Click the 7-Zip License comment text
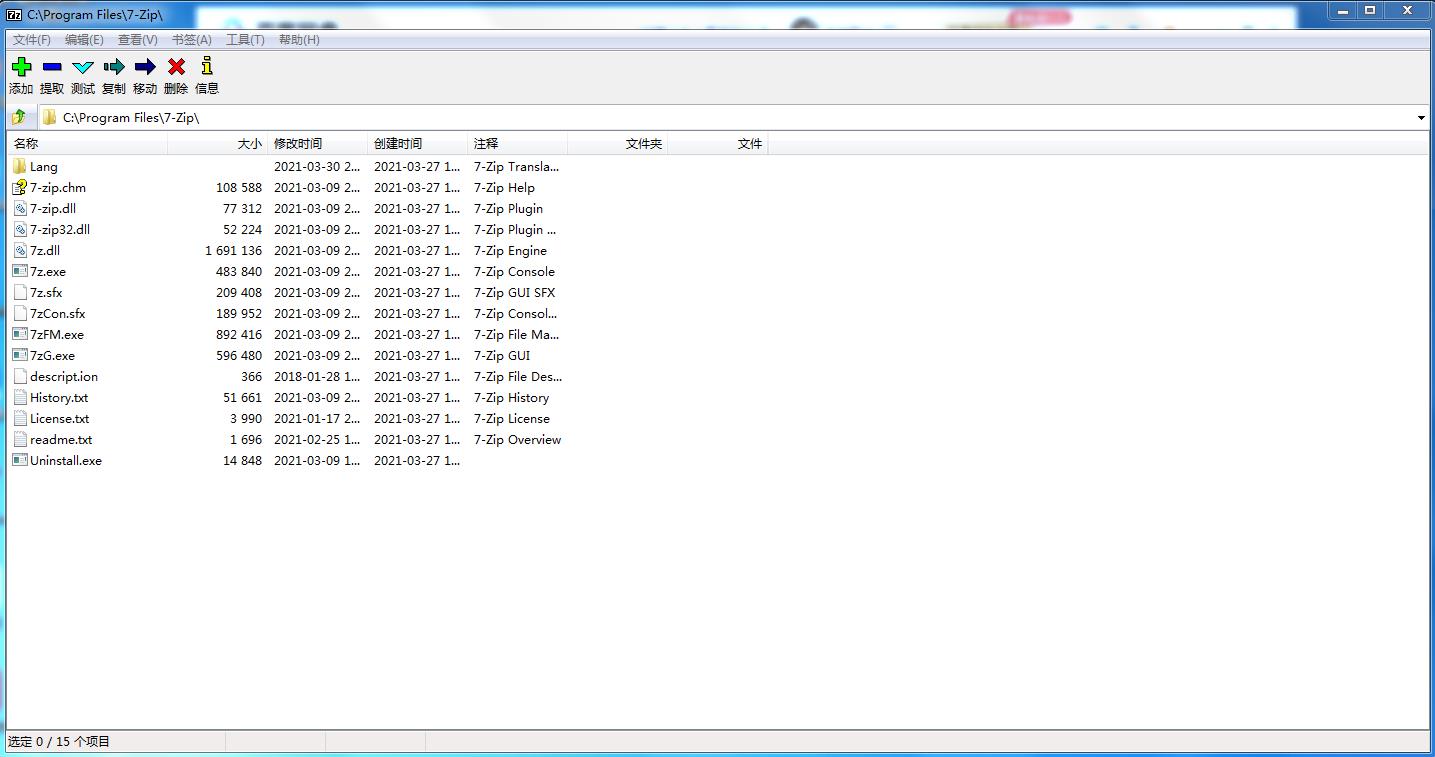This screenshot has height=757, width=1435. (x=511, y=419)
